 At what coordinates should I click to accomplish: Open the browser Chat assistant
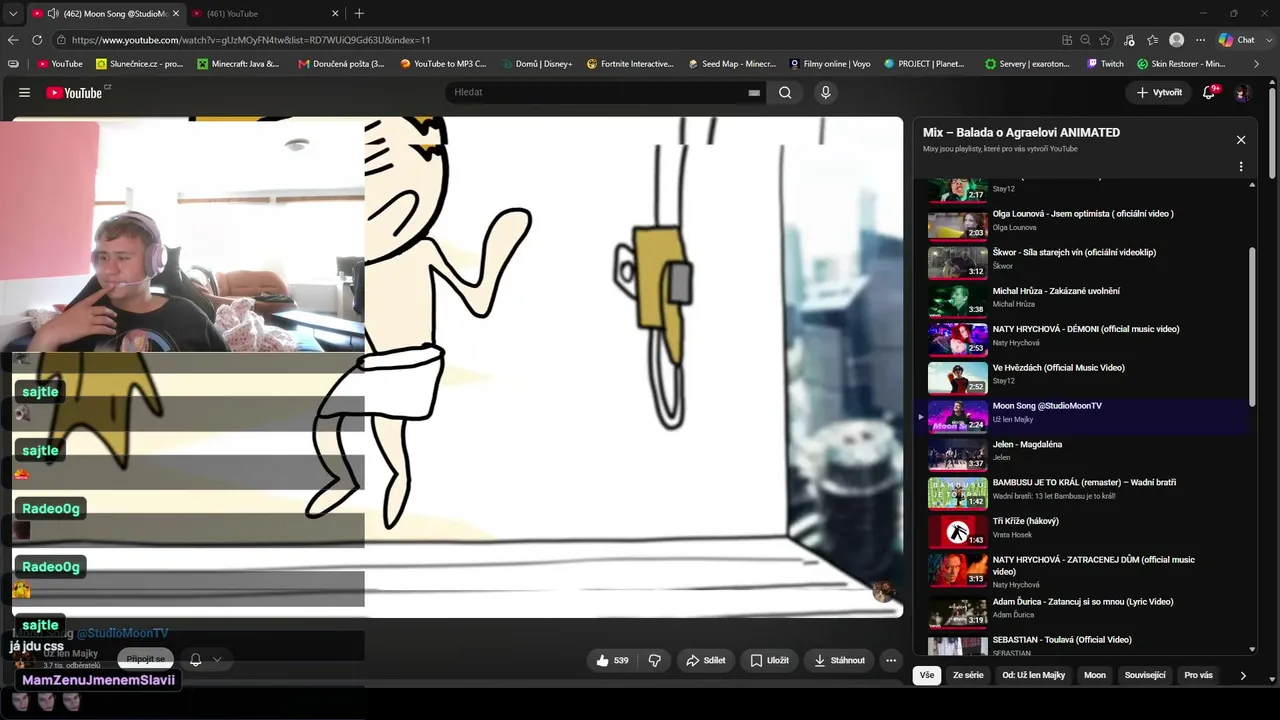tap(1237, 40)
